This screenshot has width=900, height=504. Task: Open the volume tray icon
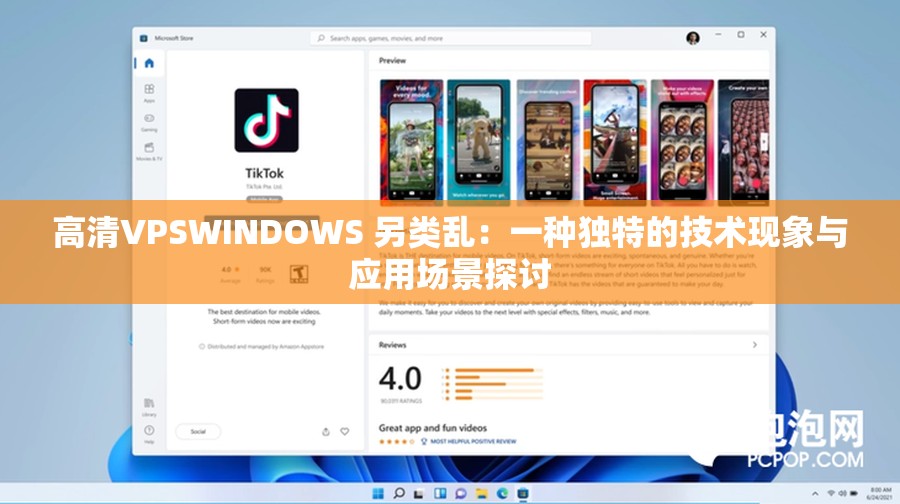tap(842, 494)
